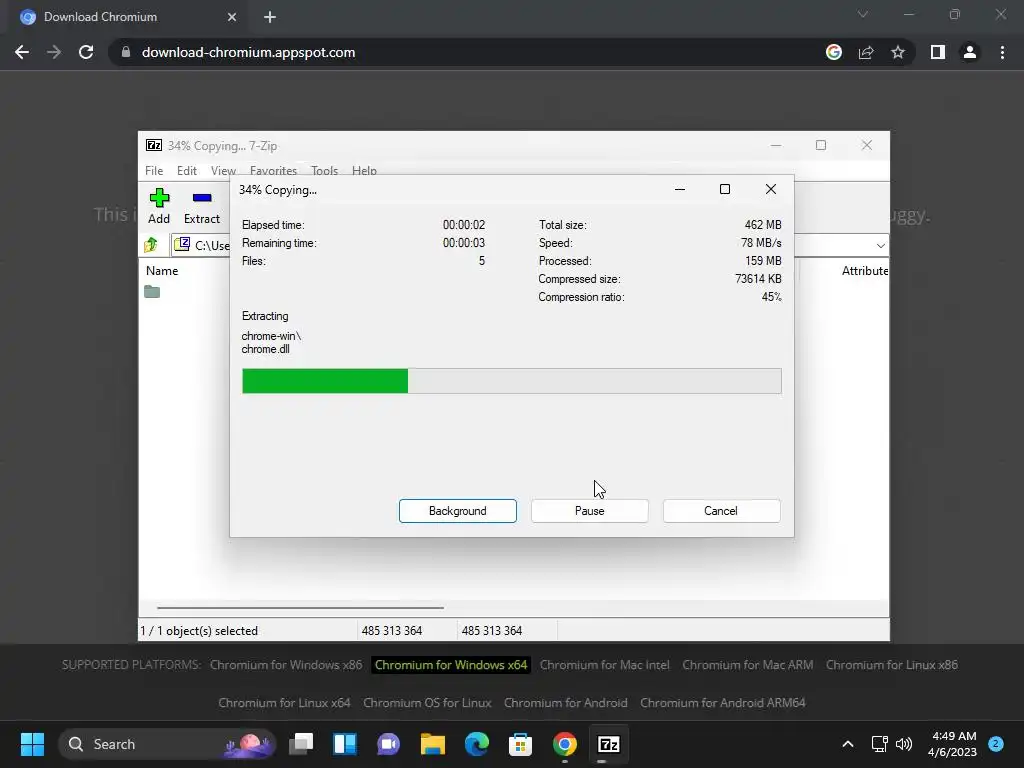
Task: Click the 7-Zip taskbar icon
Action: tap(609, 744)
